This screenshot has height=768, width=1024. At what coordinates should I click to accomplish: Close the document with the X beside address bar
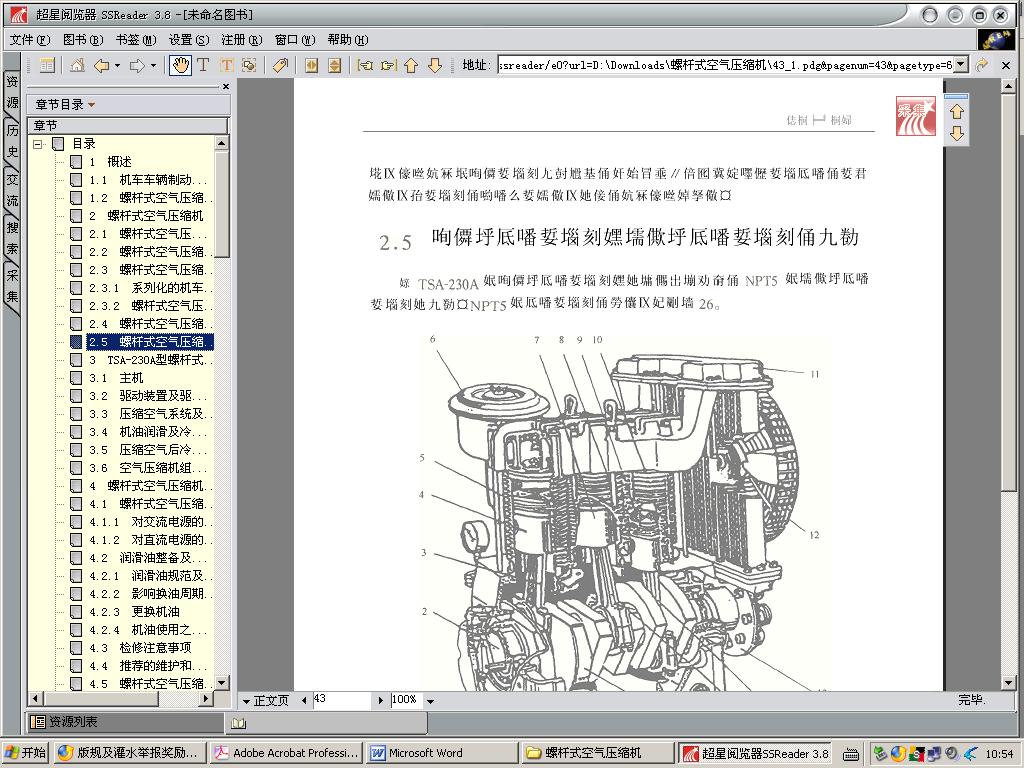point(1006,65)
